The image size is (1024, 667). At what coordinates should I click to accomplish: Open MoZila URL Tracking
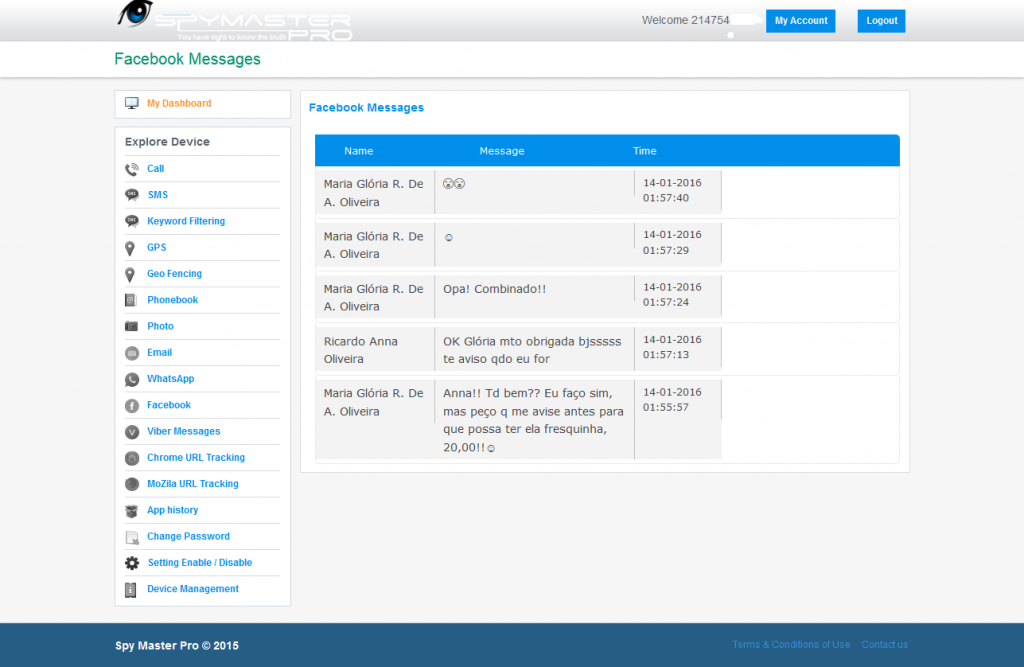pyautogui.click(x=193, y=483)
